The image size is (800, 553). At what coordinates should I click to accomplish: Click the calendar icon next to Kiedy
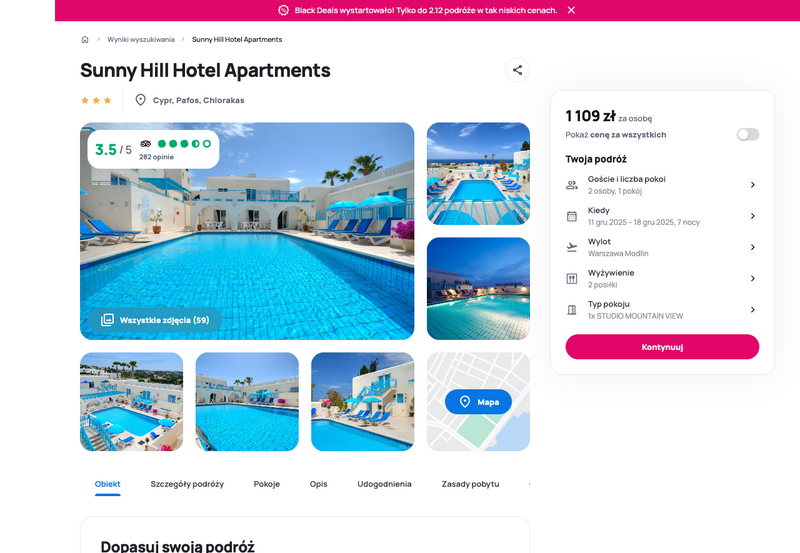(x=572, y=216)
